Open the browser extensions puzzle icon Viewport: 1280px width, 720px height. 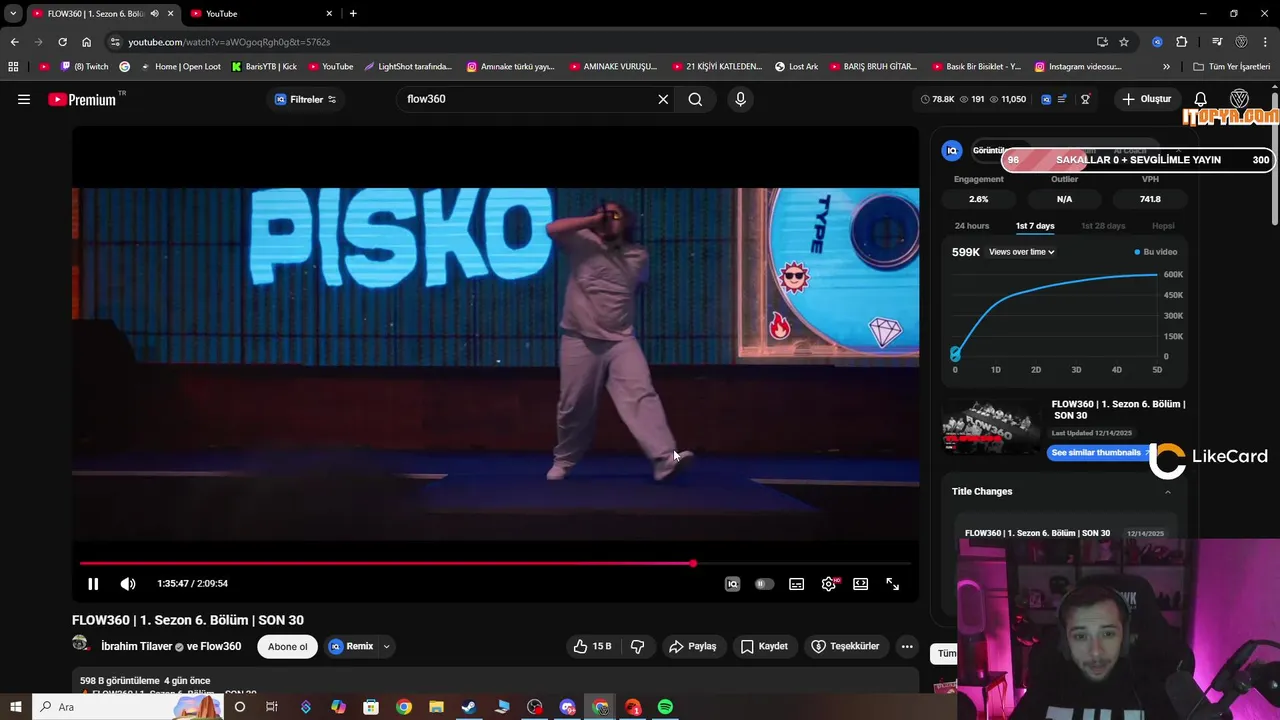[x=1181, y=42]
